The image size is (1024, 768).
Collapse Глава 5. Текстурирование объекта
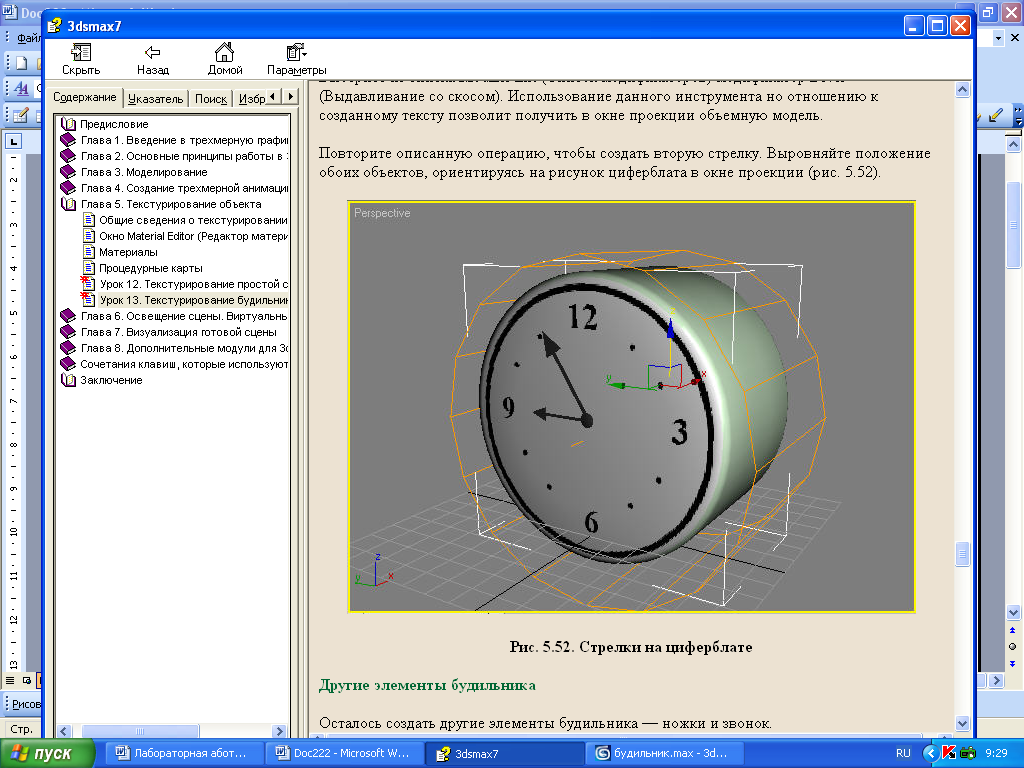[x=170, y=204]
